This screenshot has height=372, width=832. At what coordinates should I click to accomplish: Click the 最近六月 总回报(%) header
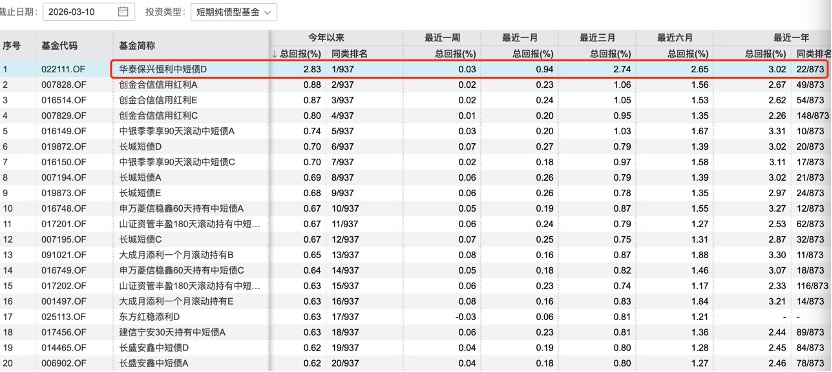coord(688,54)
